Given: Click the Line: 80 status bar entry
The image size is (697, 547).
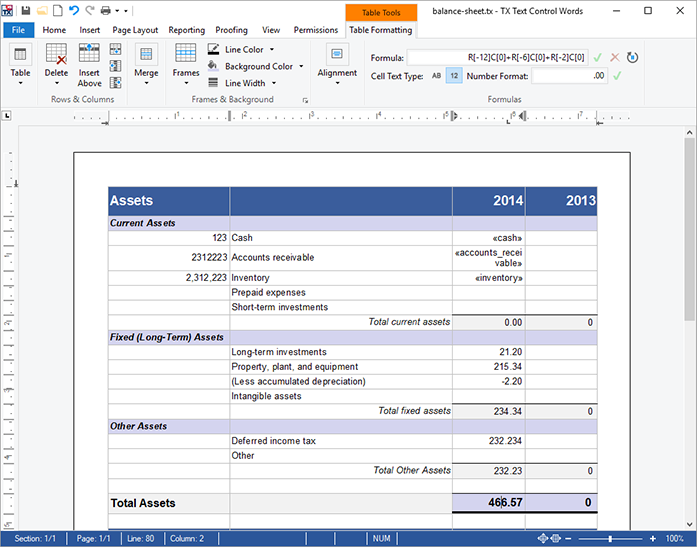Looking at the screenshot, I should pyautogui.click(x=140, y=539).
